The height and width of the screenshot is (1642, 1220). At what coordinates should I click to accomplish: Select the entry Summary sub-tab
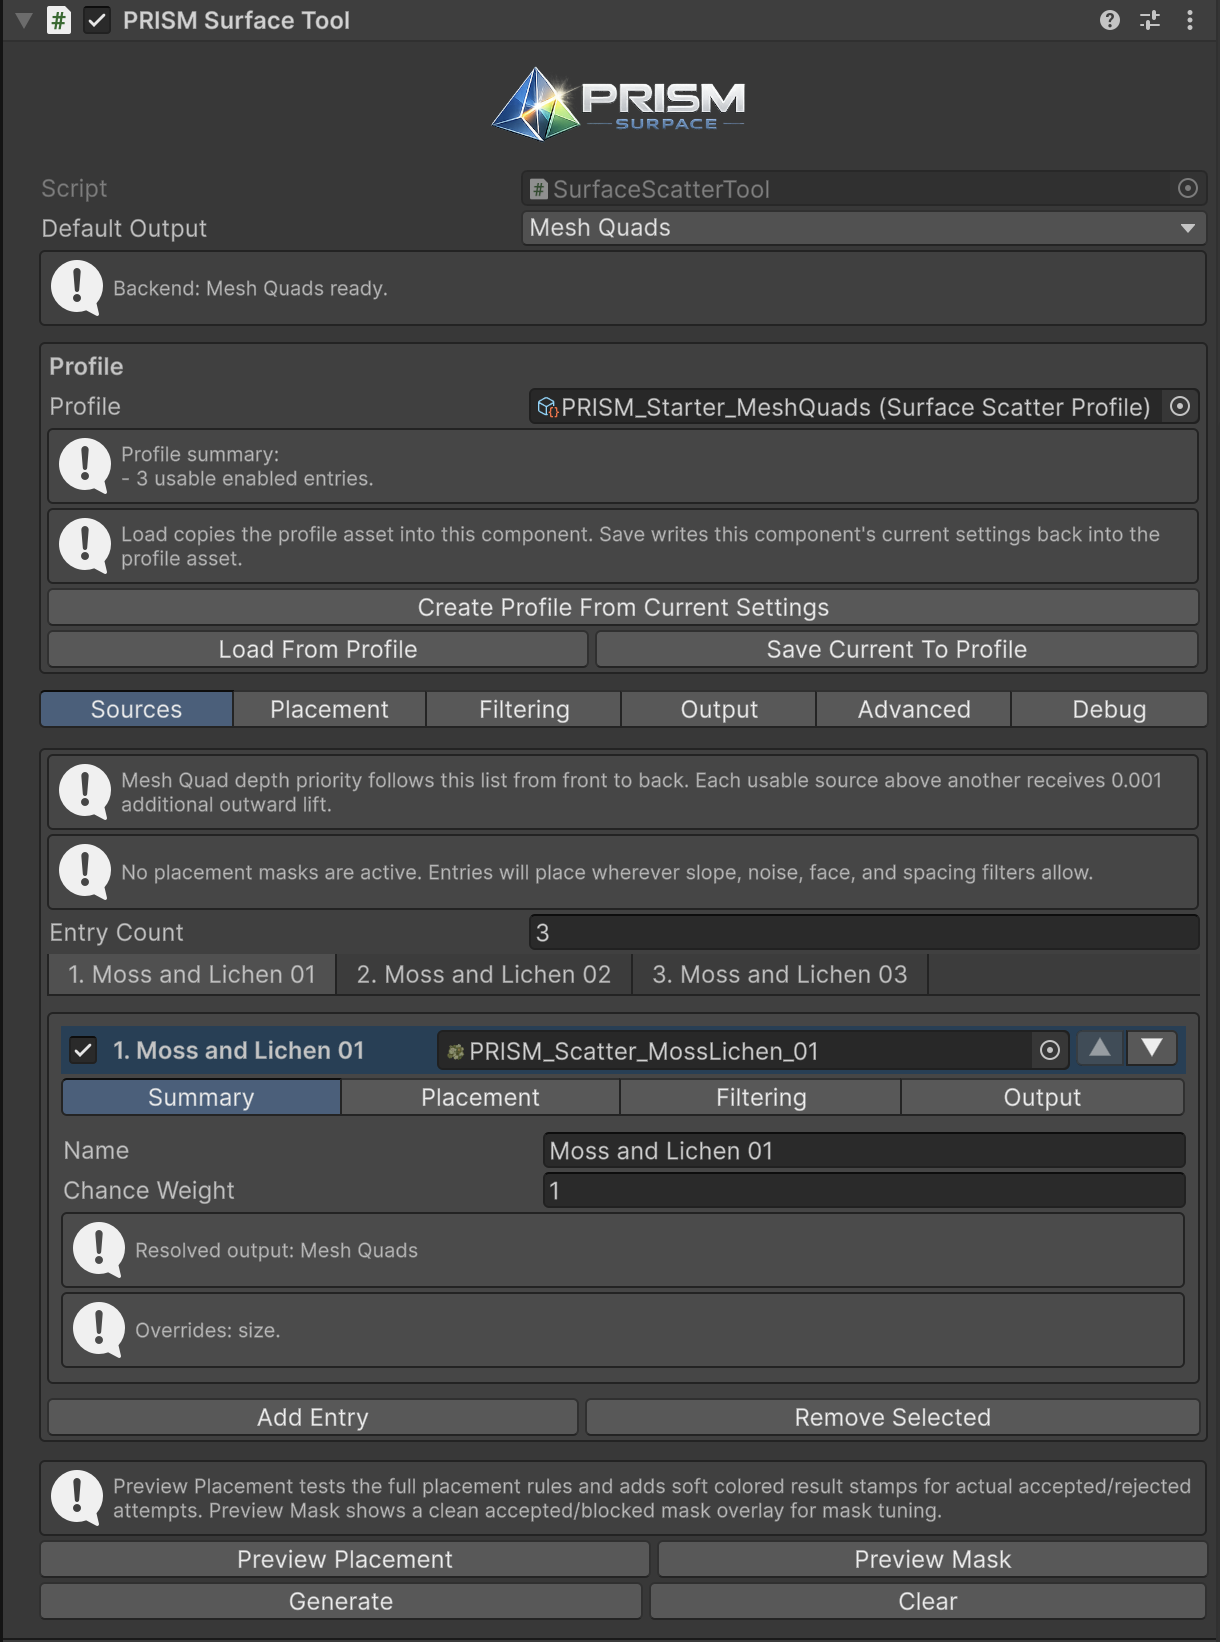(201, 1097)
